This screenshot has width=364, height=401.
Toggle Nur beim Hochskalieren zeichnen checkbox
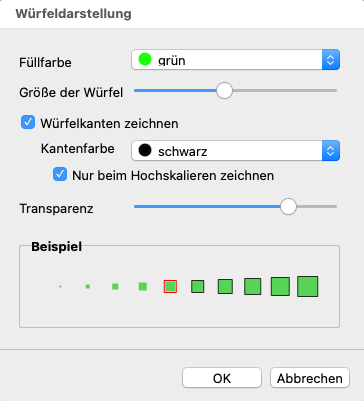click(60, 174)
